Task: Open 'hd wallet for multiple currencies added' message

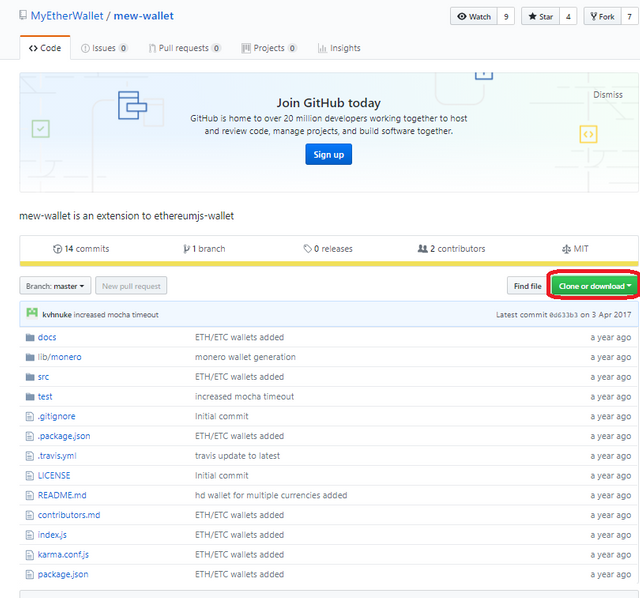Action: (271, 495)
